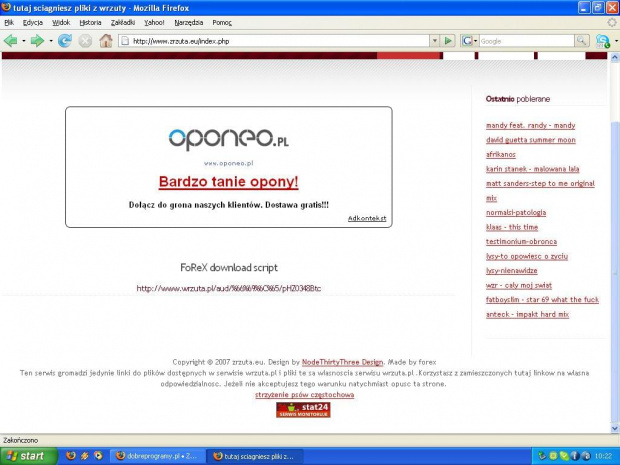620x465 pixels.
Task: Stop loading with the greyed Stop icon
Action: [85, 41]
